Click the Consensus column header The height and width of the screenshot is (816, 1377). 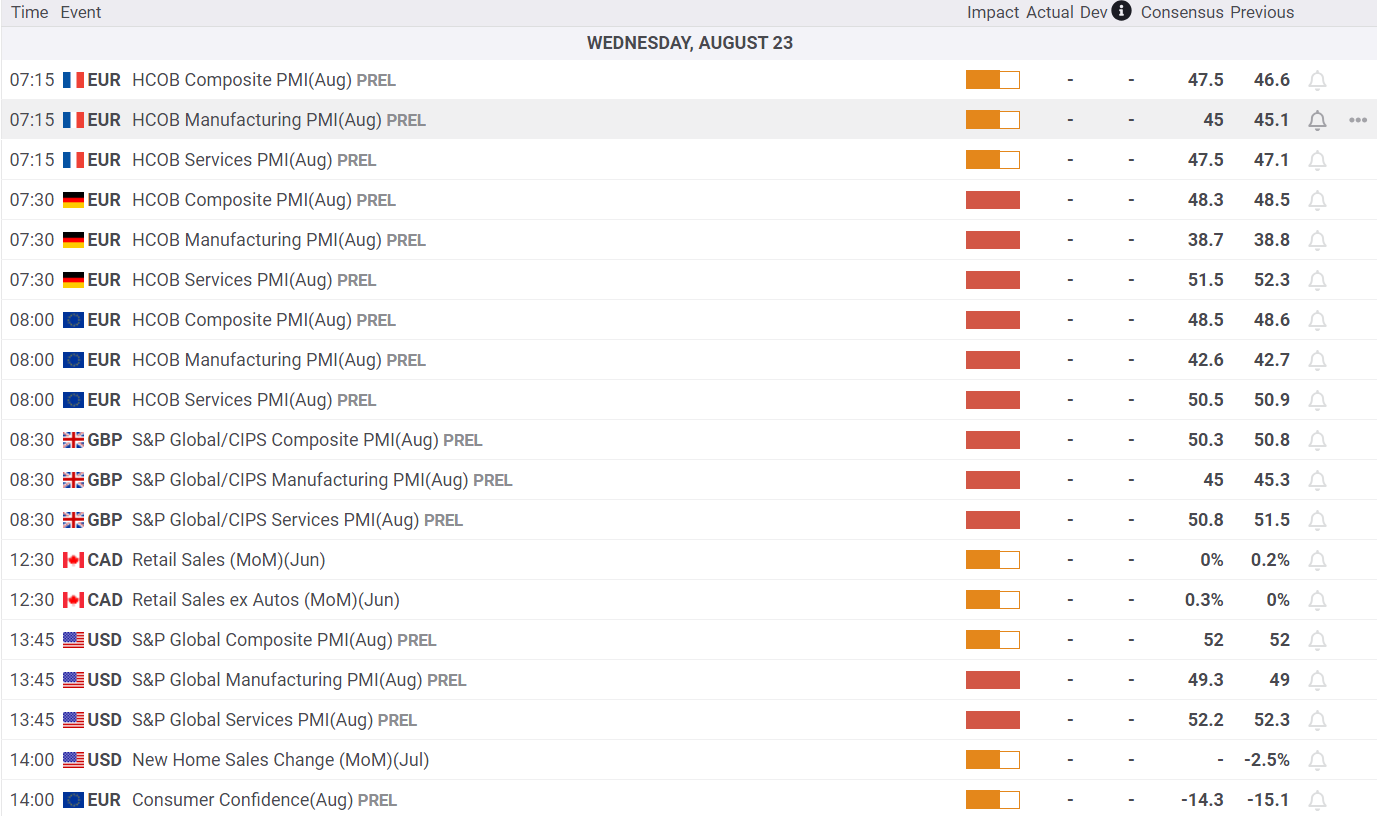click(x=1182, y=12)
